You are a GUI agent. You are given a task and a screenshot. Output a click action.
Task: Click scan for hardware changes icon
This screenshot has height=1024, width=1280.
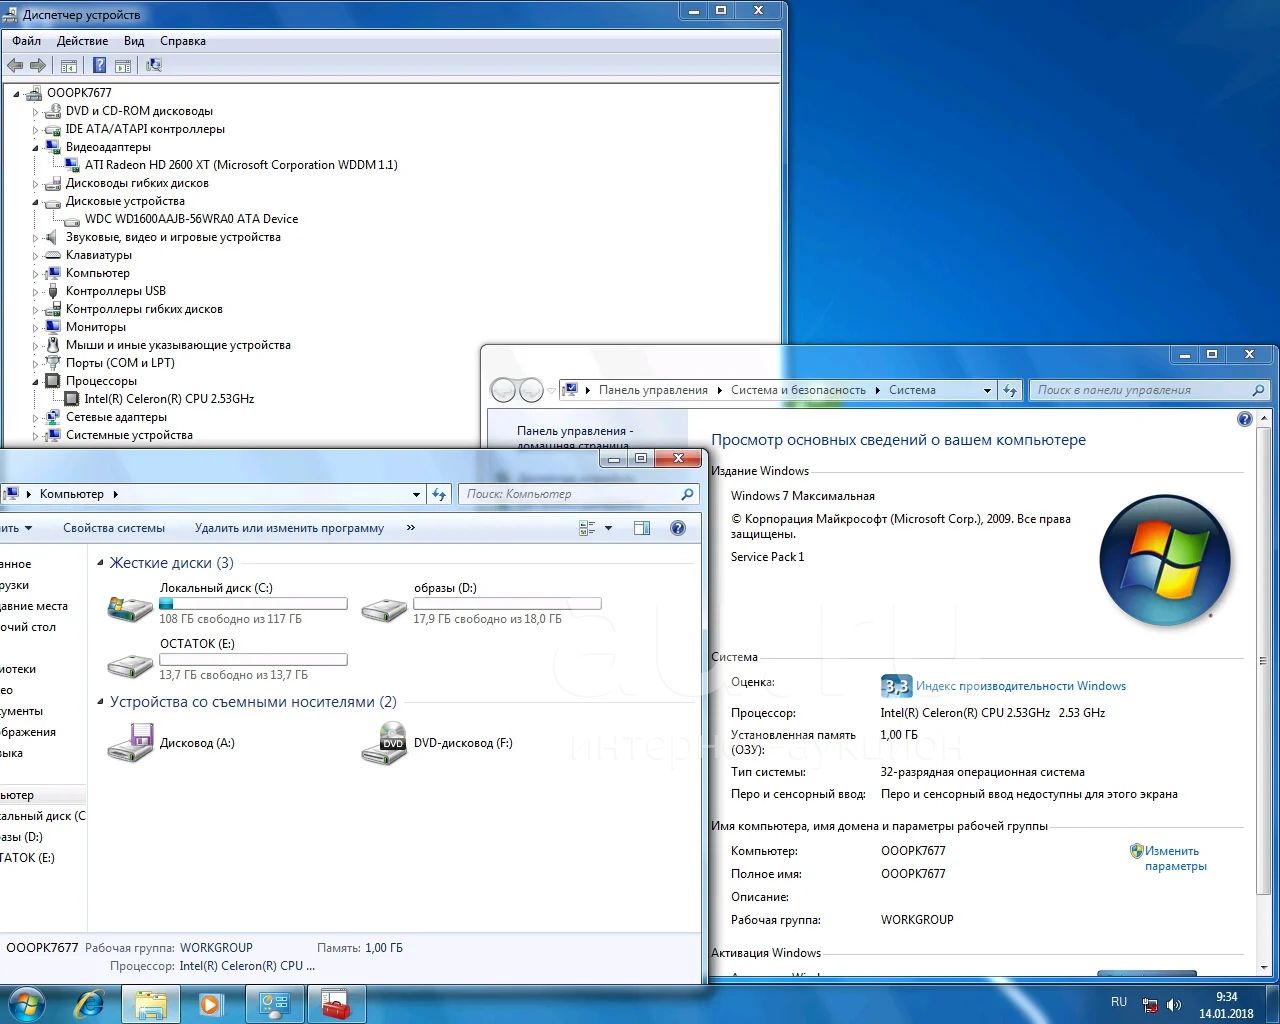coord(153,65)
